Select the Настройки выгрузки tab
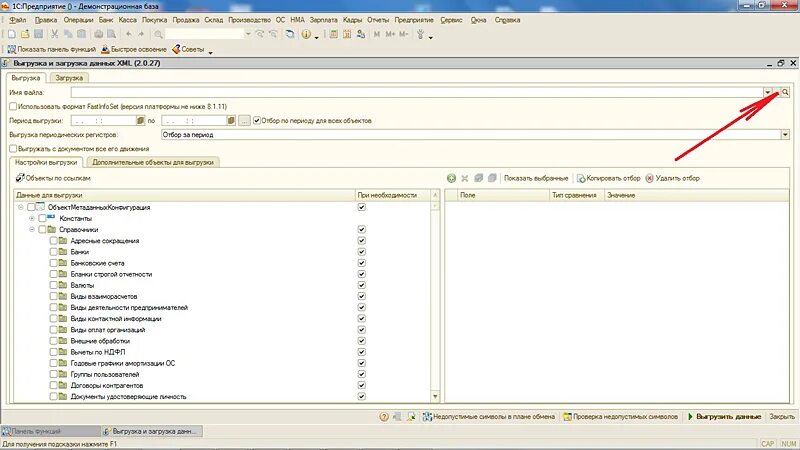This screenshot has width=800, height=450. pyautogui.click(x=46, y=162)
